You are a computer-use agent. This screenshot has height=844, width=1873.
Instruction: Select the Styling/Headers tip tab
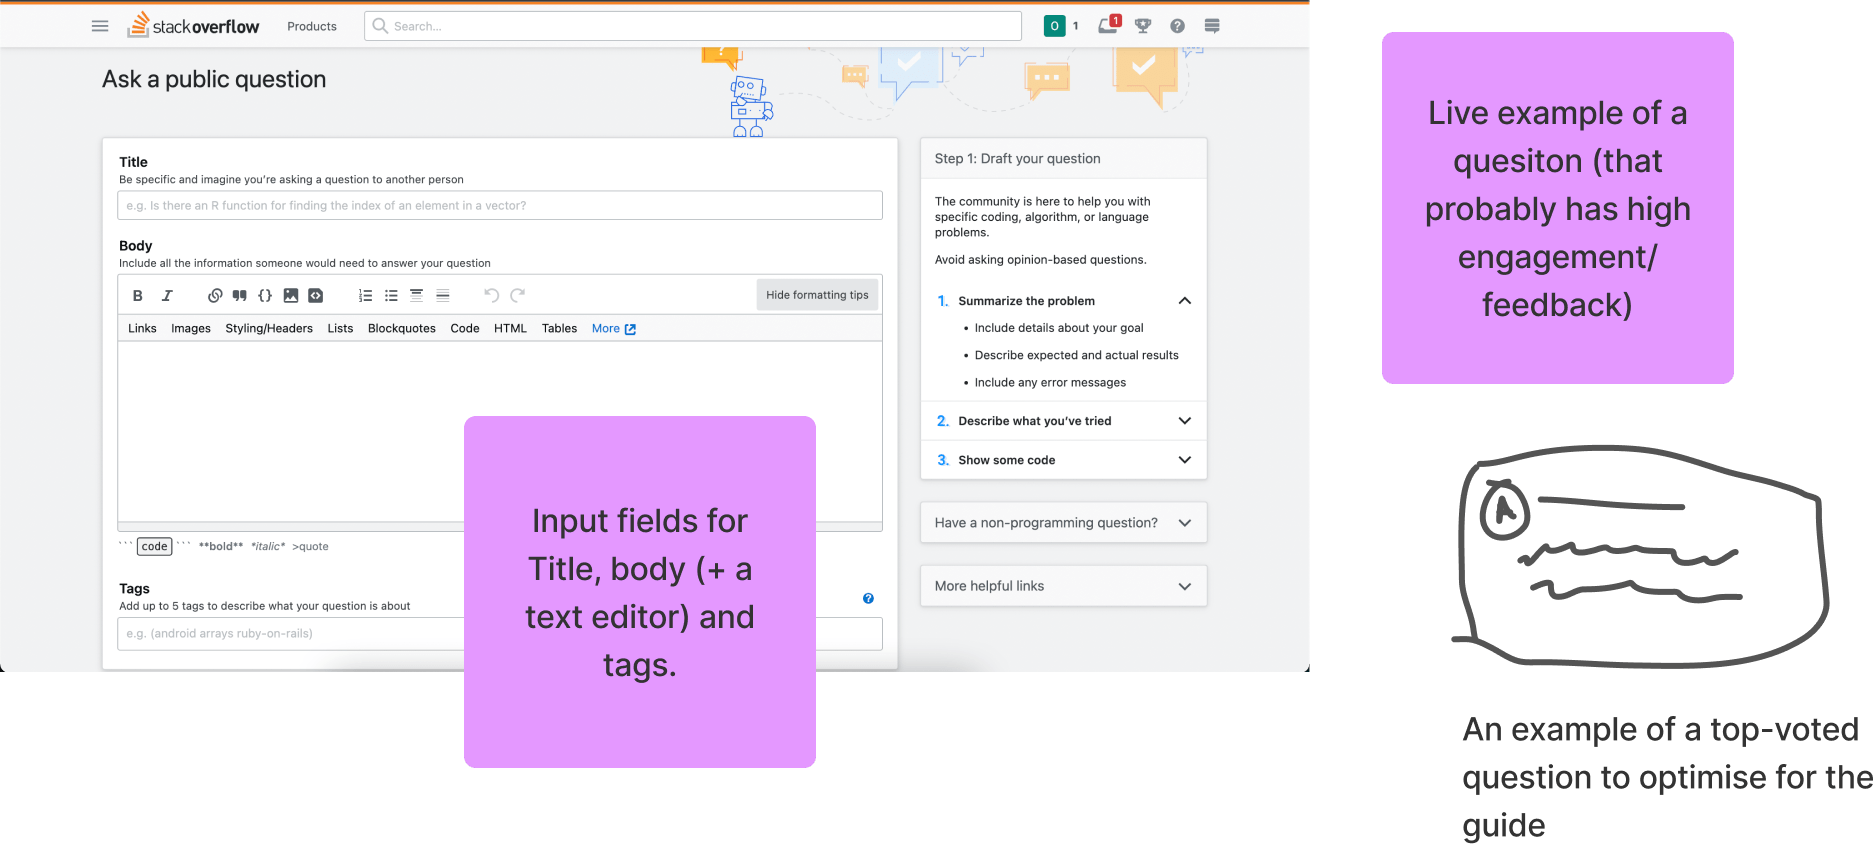pyautogui.click(x=269, y=328)
